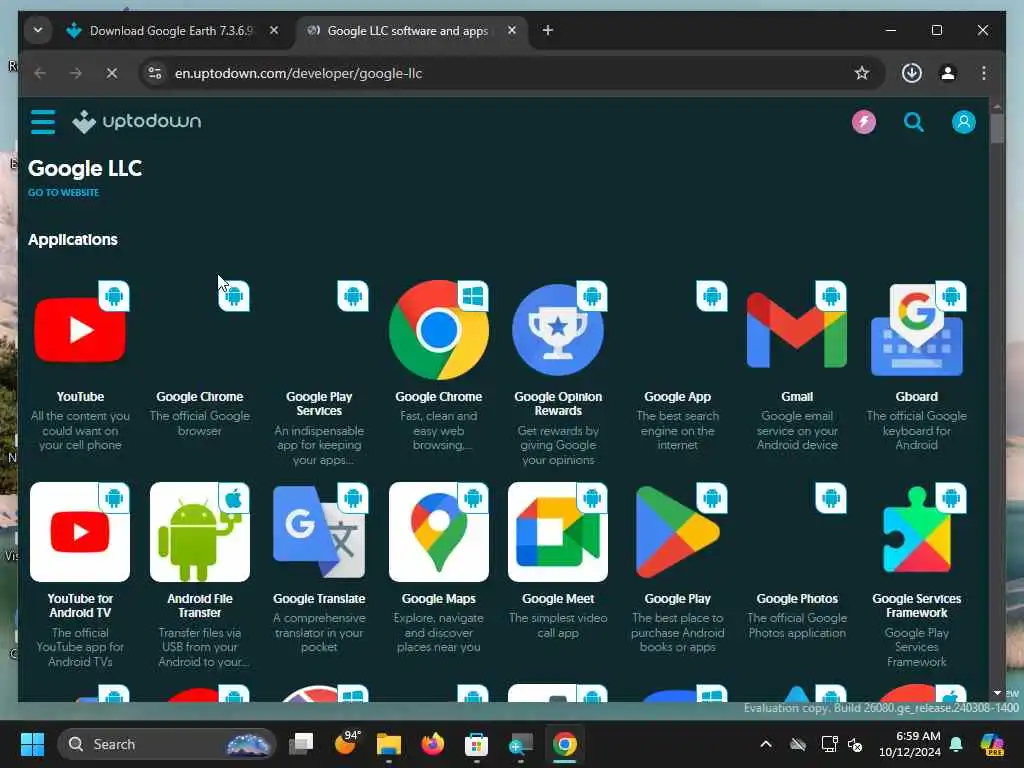1024x768 pixels.
Task: Open the Gmail app icon
Action: tap(797, 330)
